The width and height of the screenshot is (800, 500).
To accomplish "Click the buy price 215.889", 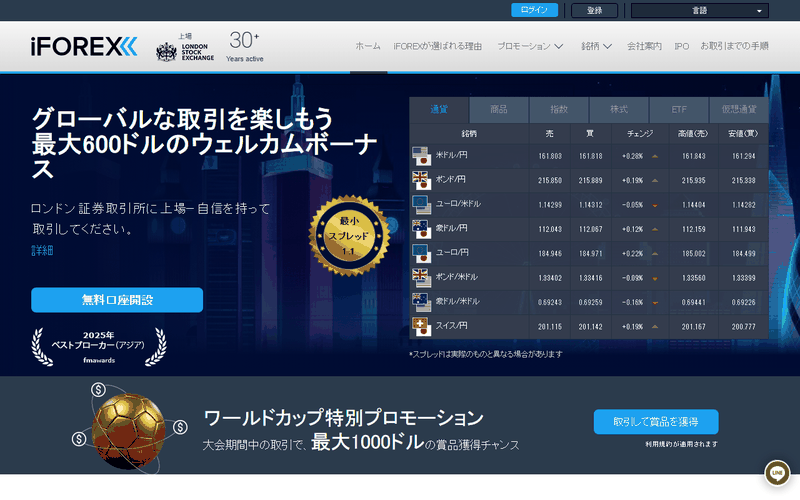I will point(590,181).
